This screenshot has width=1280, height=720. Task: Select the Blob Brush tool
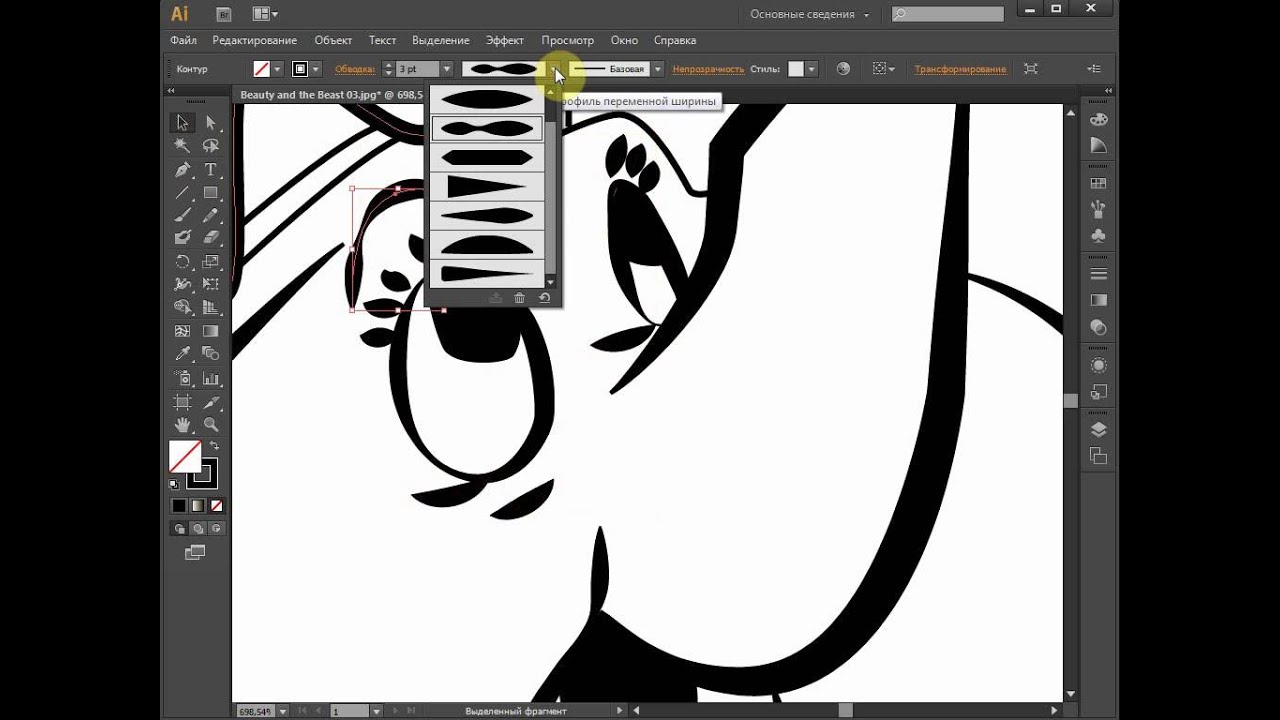coord(183,238)
